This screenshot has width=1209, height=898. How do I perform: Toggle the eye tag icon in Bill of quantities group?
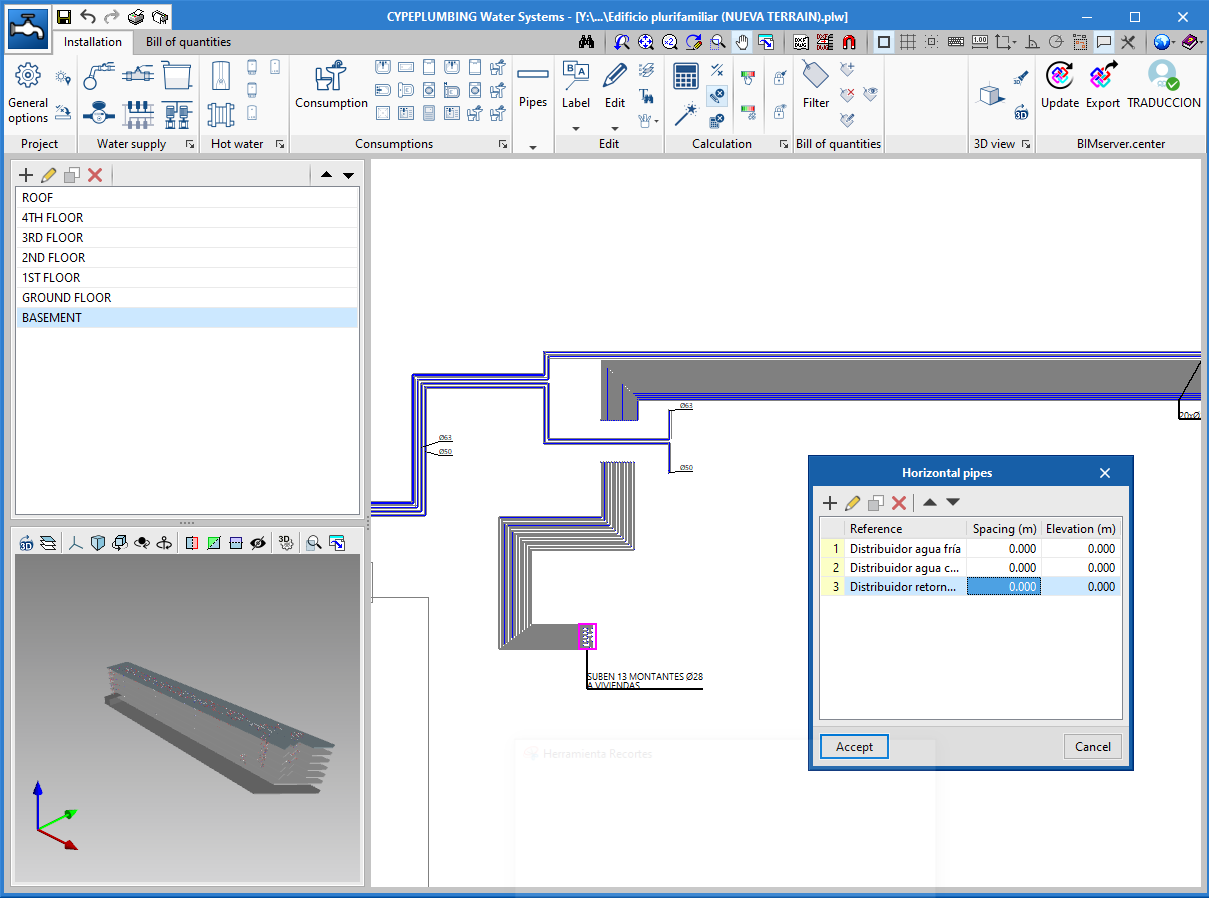871,94
